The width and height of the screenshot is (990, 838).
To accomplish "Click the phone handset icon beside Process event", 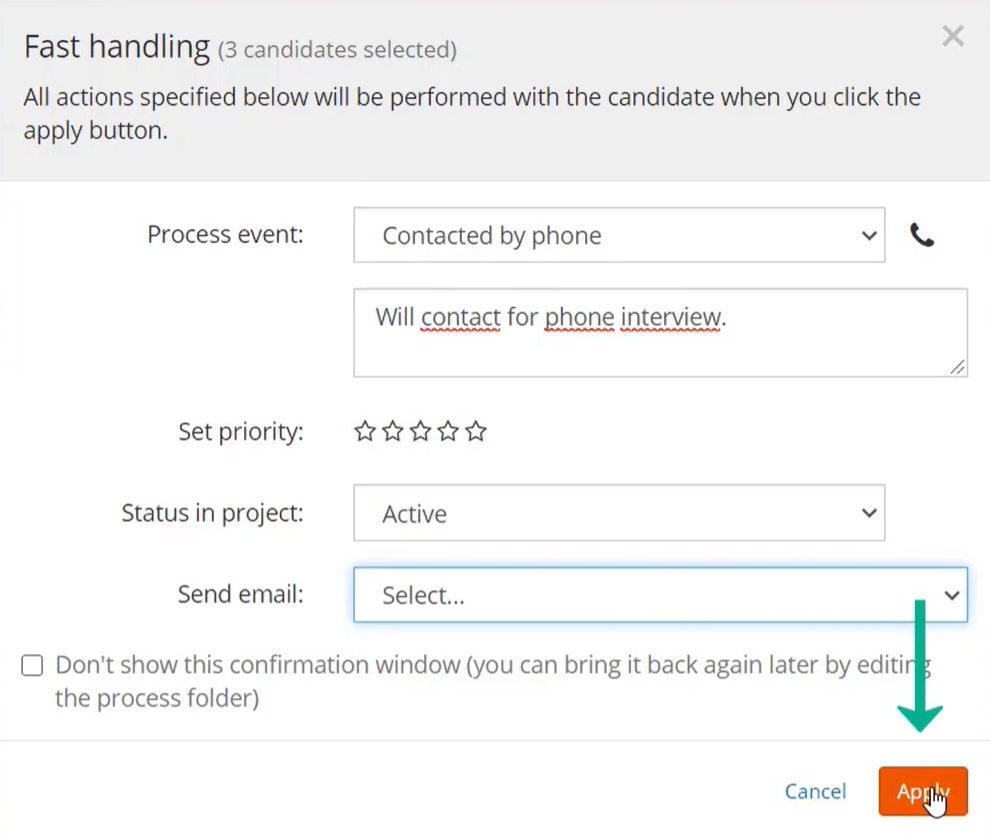I will (x=922, y=236).
